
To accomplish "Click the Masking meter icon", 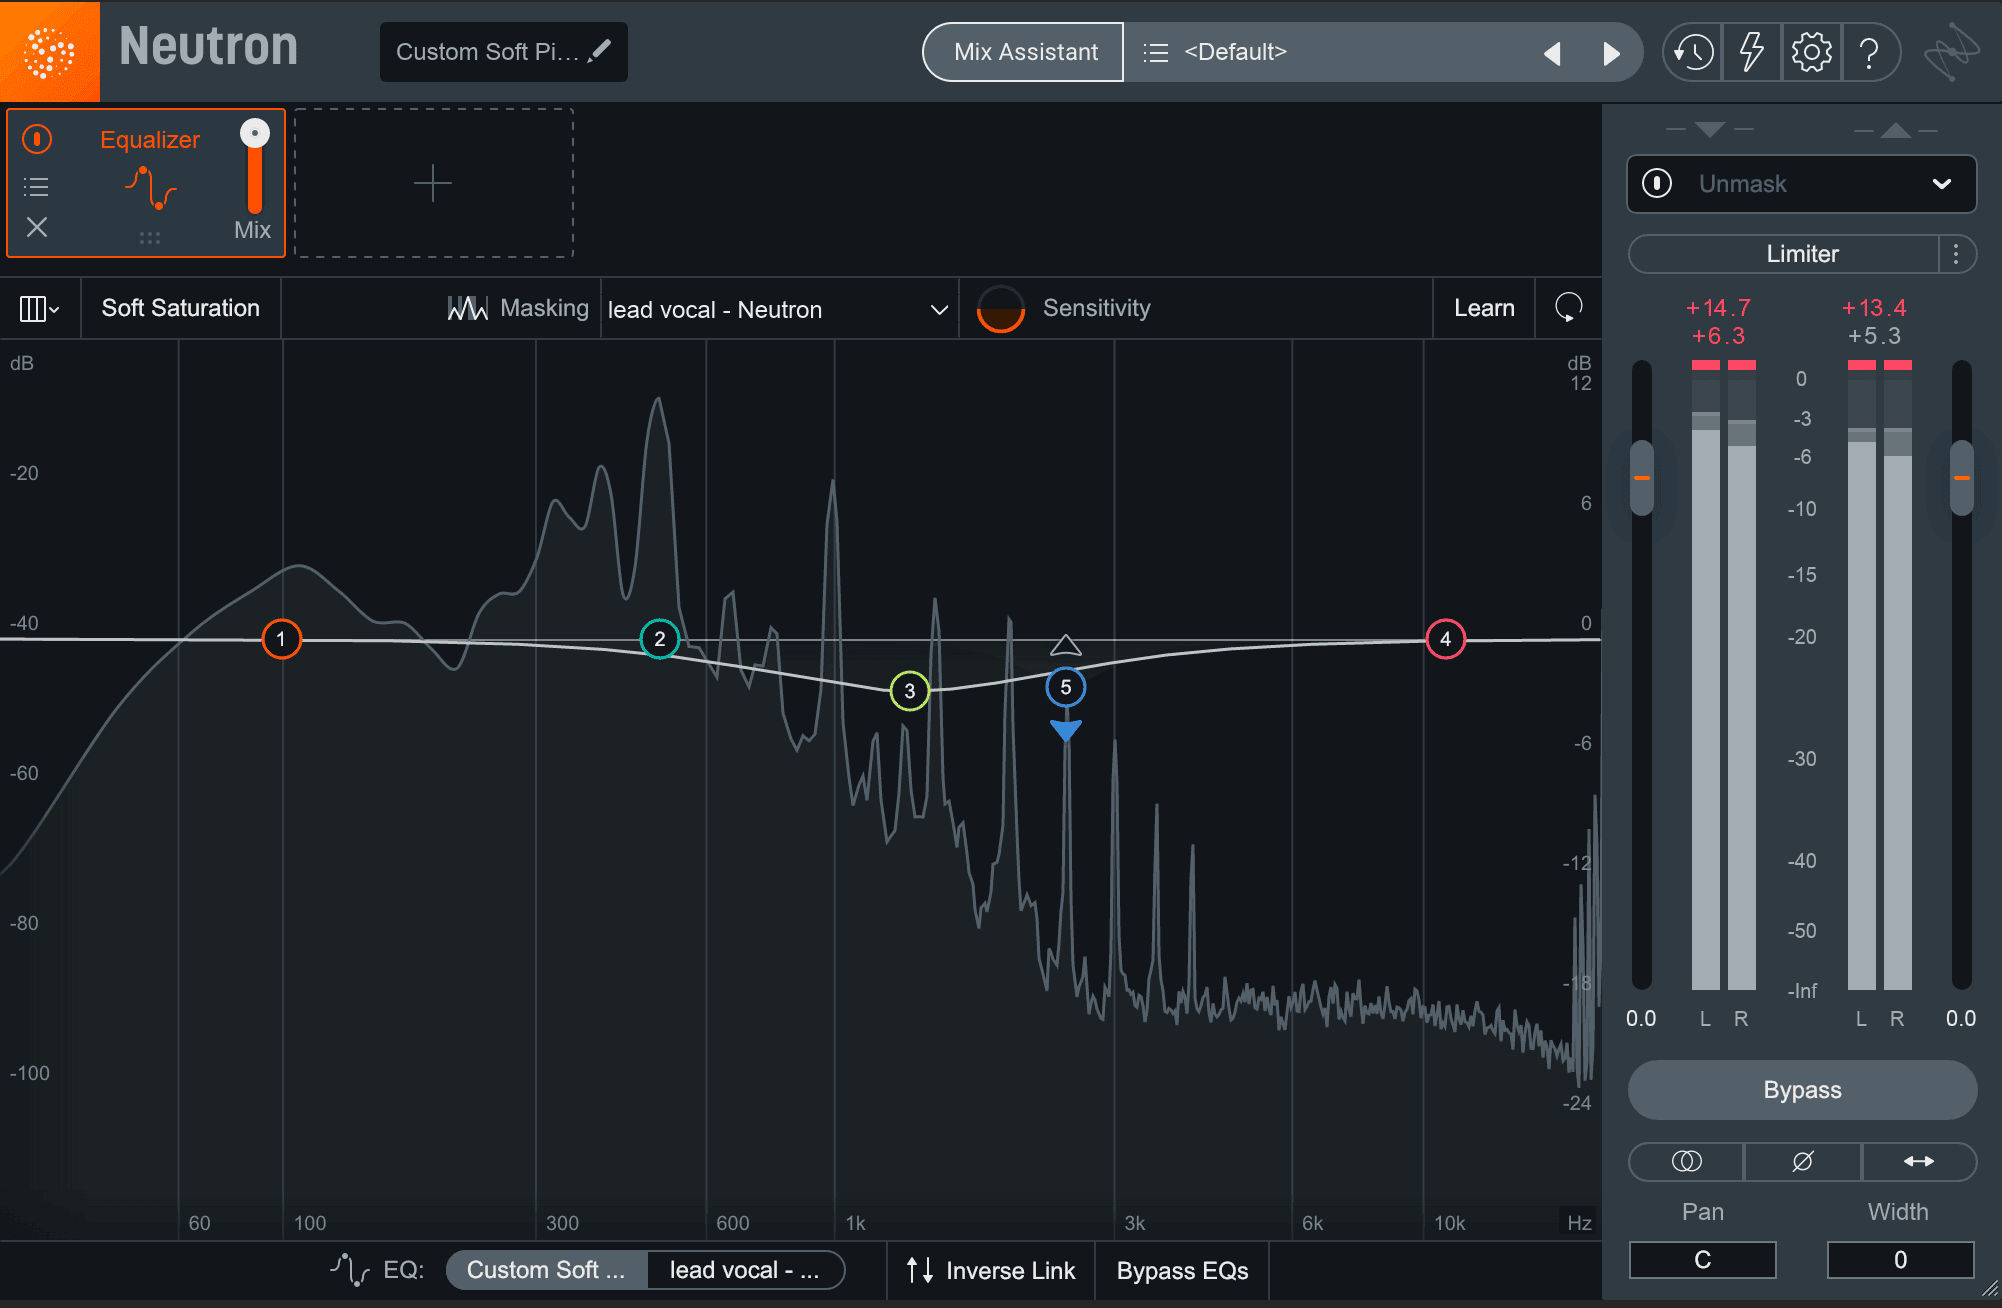I will tap(467, 308).
